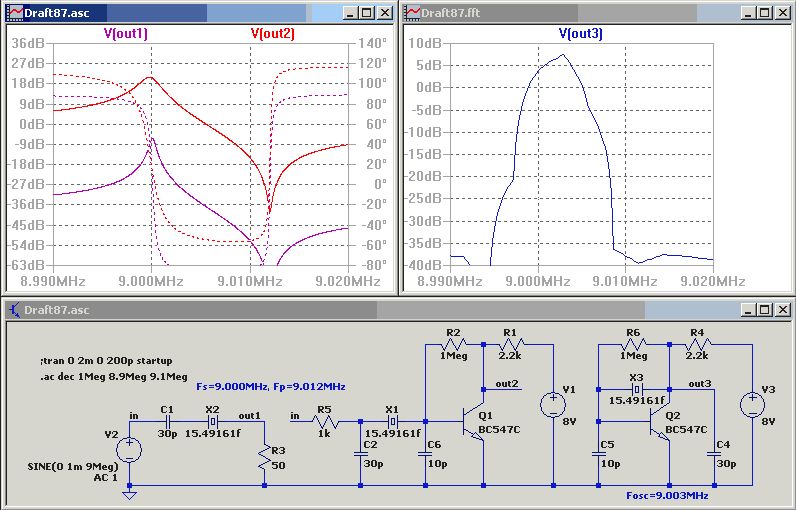
Task: Maximize the Draft87.fft window
Action: (765, 13)
